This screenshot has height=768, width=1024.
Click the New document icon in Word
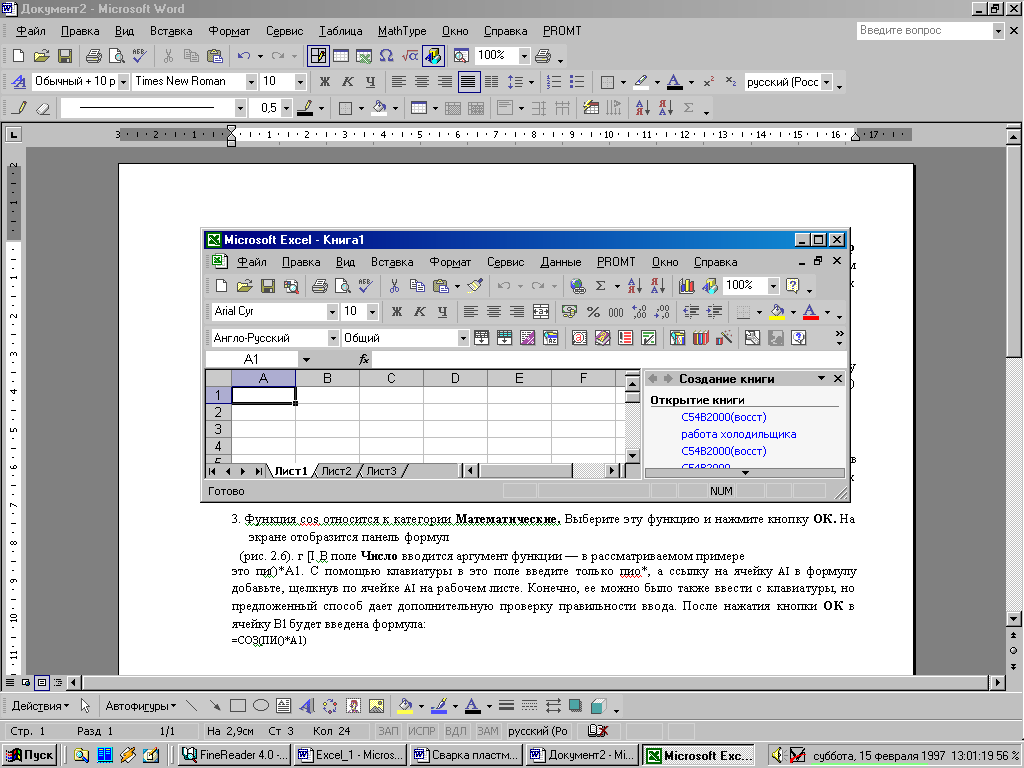18,56
